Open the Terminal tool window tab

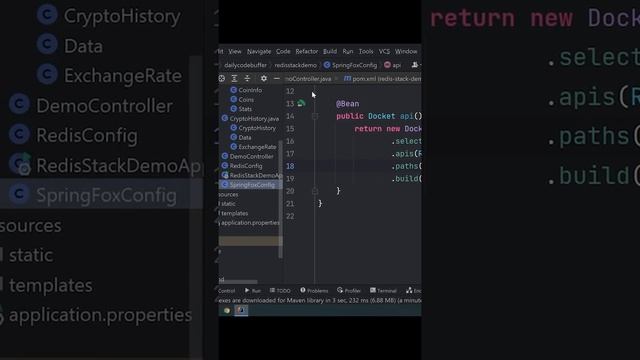pos(383,291)
